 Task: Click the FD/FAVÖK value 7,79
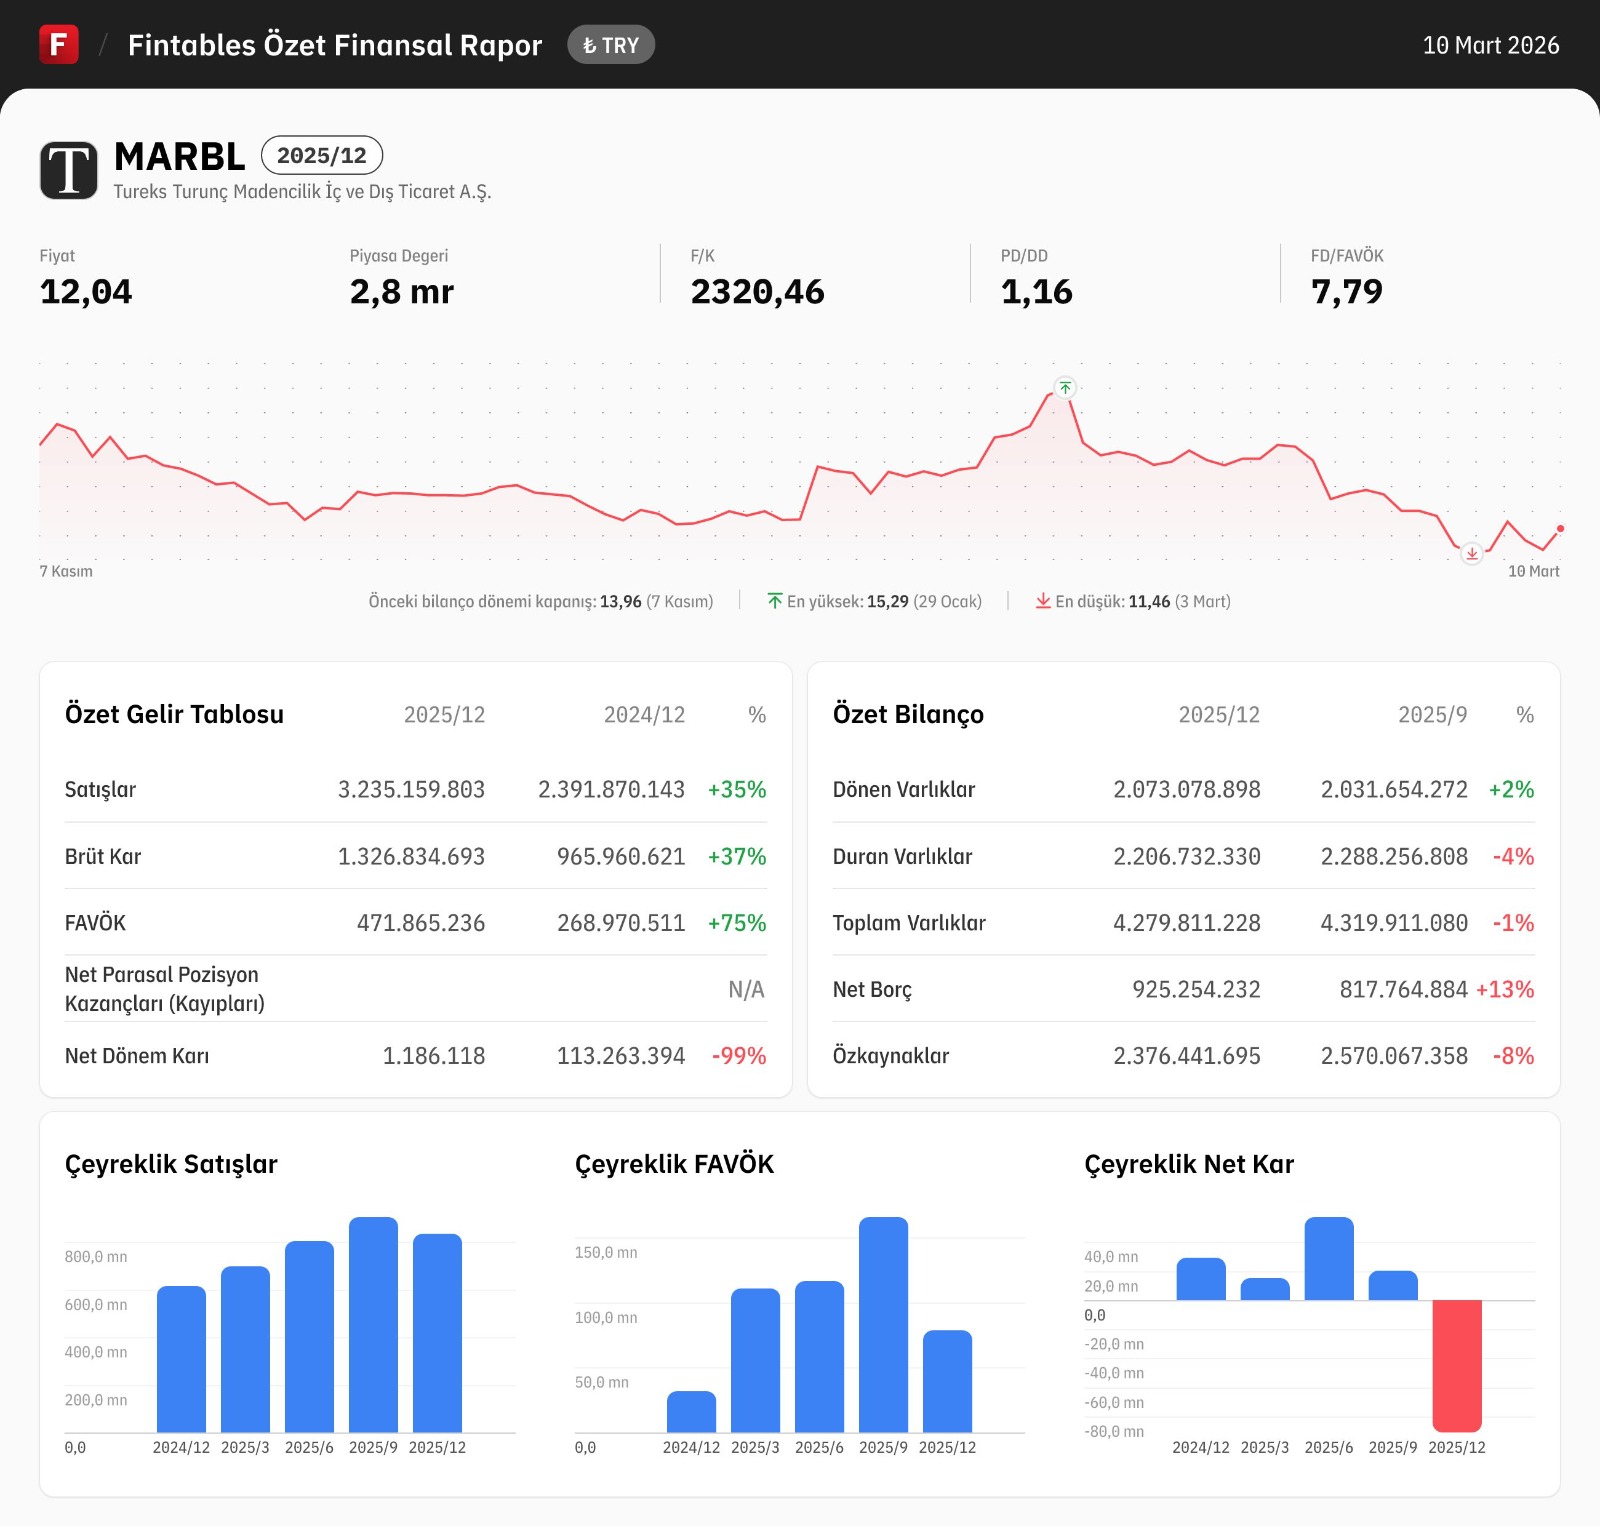click(x=1347, y=291)
